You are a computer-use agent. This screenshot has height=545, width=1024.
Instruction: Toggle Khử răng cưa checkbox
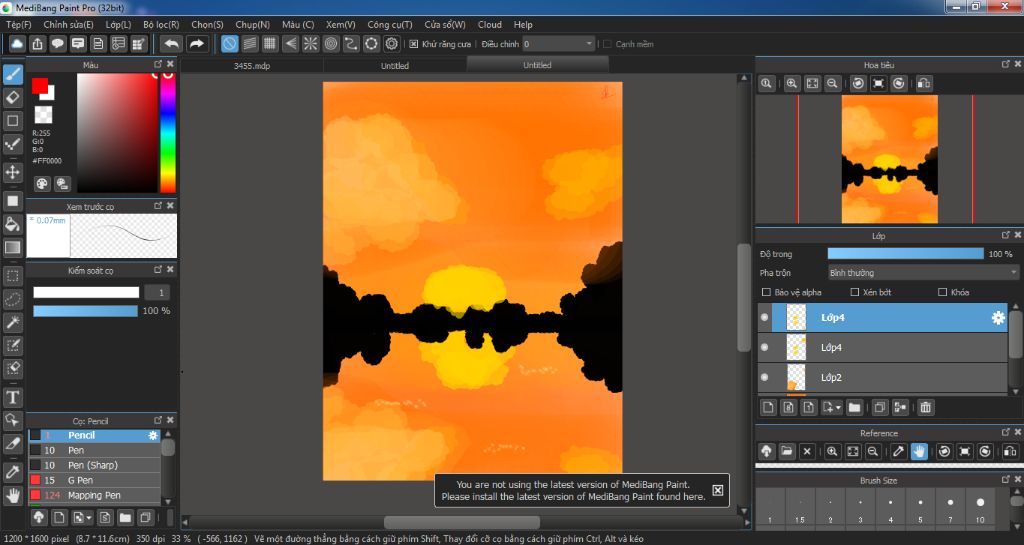point(413,44)
